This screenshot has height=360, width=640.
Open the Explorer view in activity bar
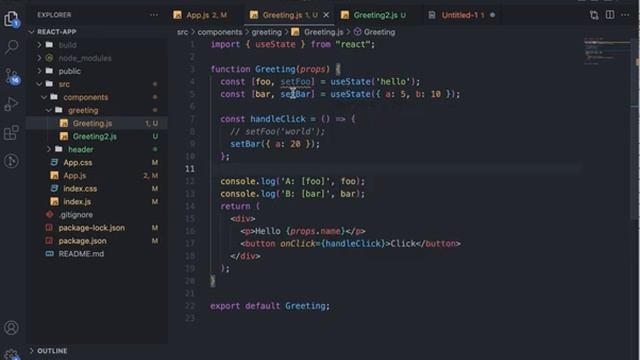(x=11, y=19)
